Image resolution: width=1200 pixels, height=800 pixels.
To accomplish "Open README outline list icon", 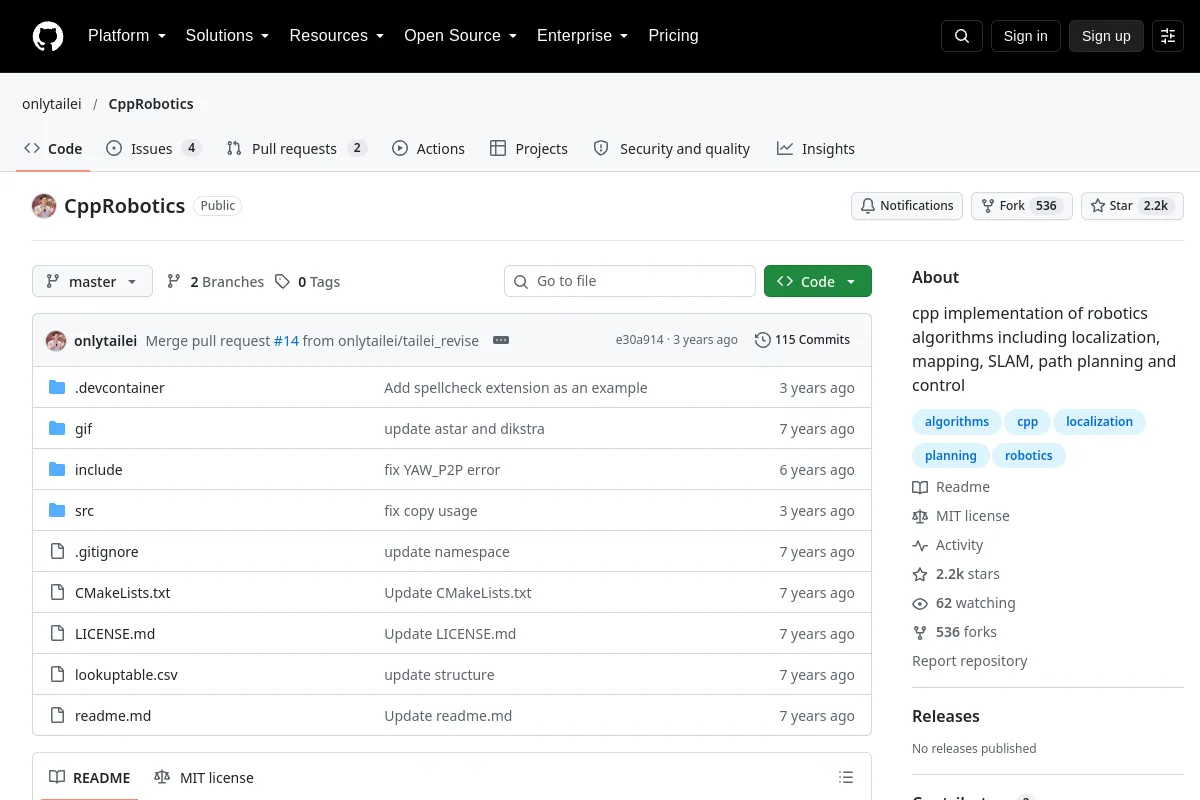I will tap(846, 777).
